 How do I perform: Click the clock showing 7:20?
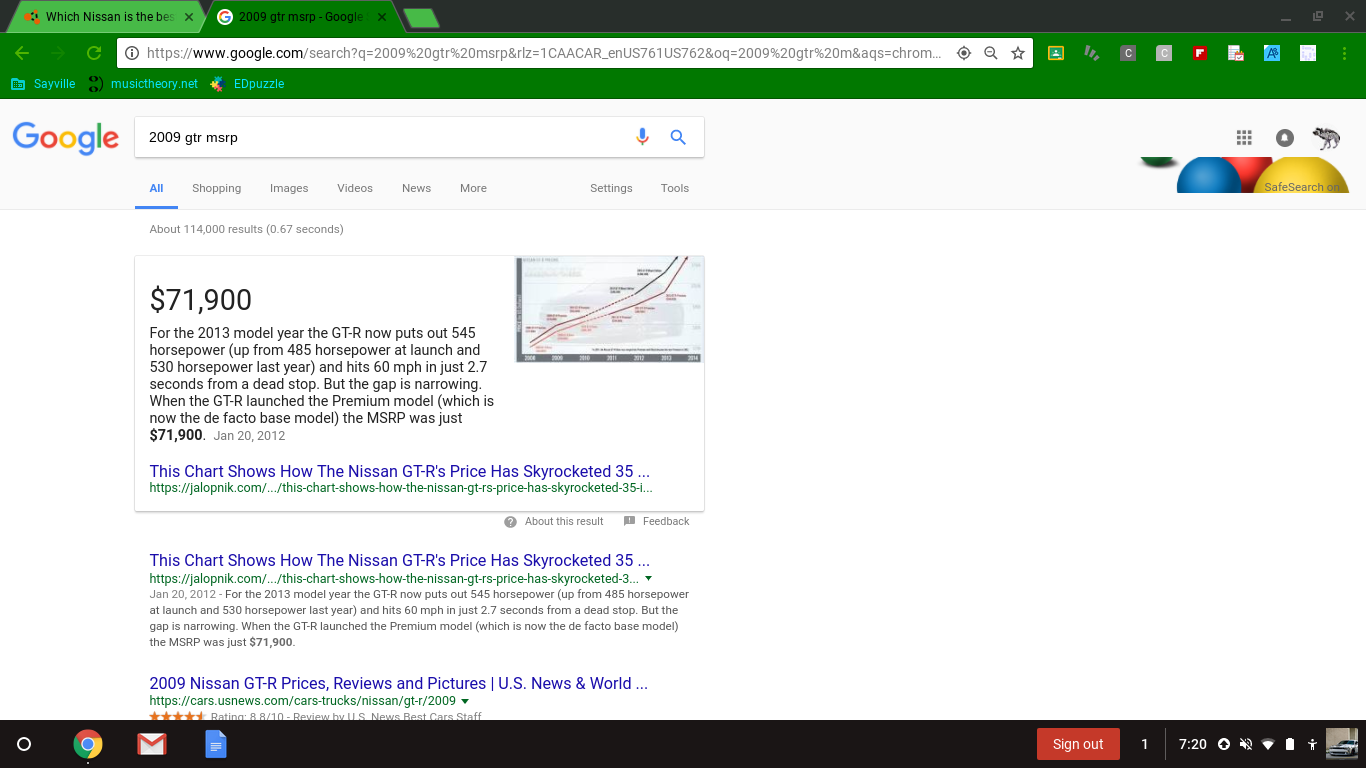click(1193, 744)
